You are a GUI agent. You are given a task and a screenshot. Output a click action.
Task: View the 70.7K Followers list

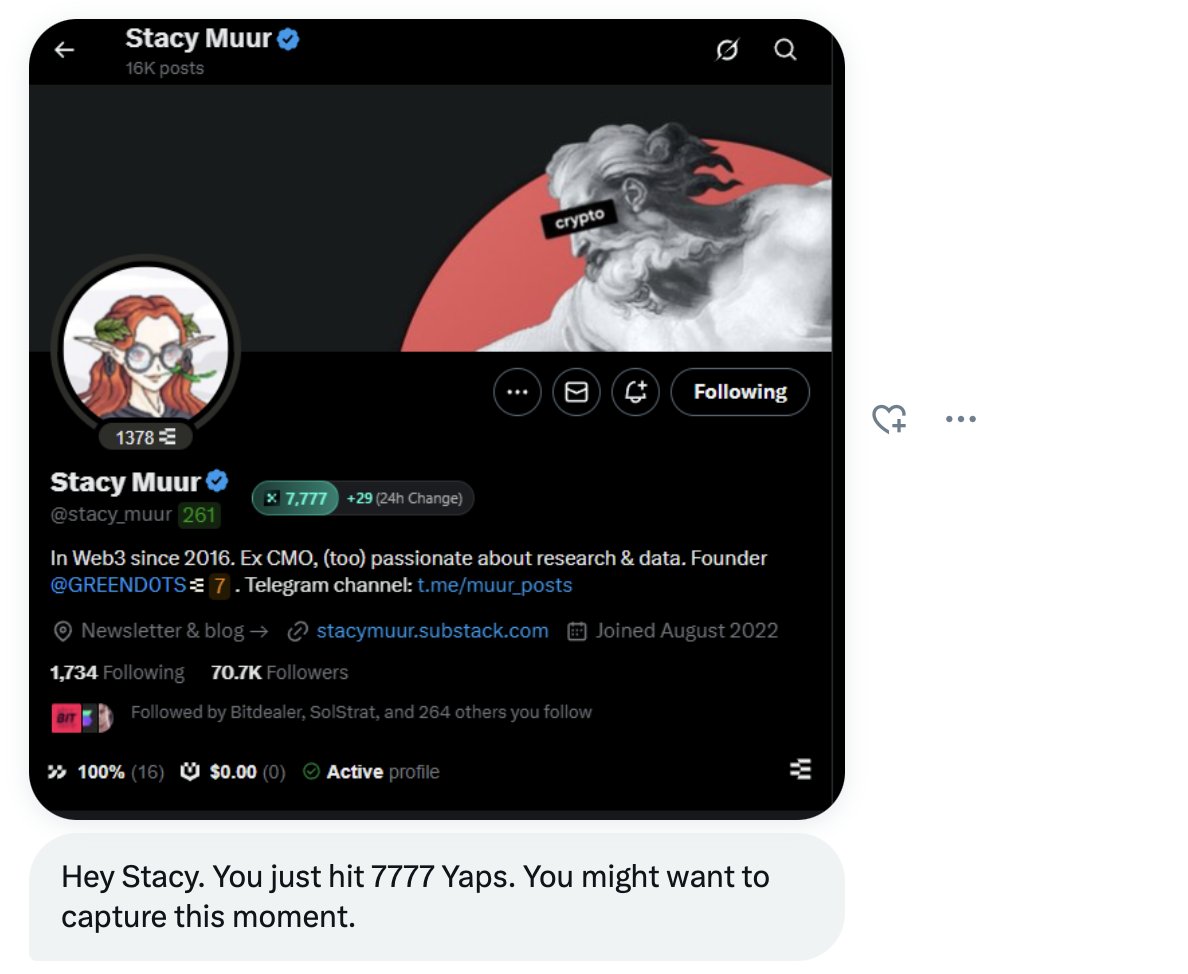pos(279,673)
